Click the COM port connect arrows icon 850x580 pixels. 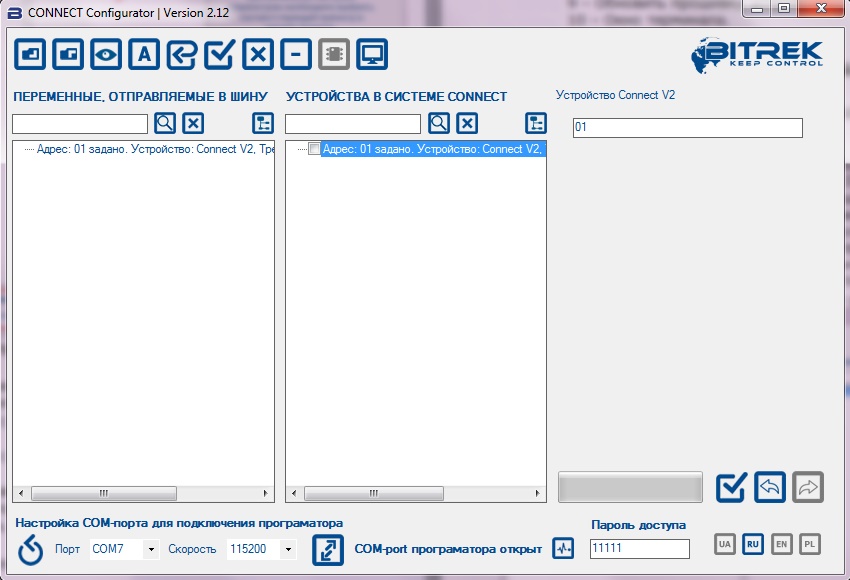(x=328, y=549)
